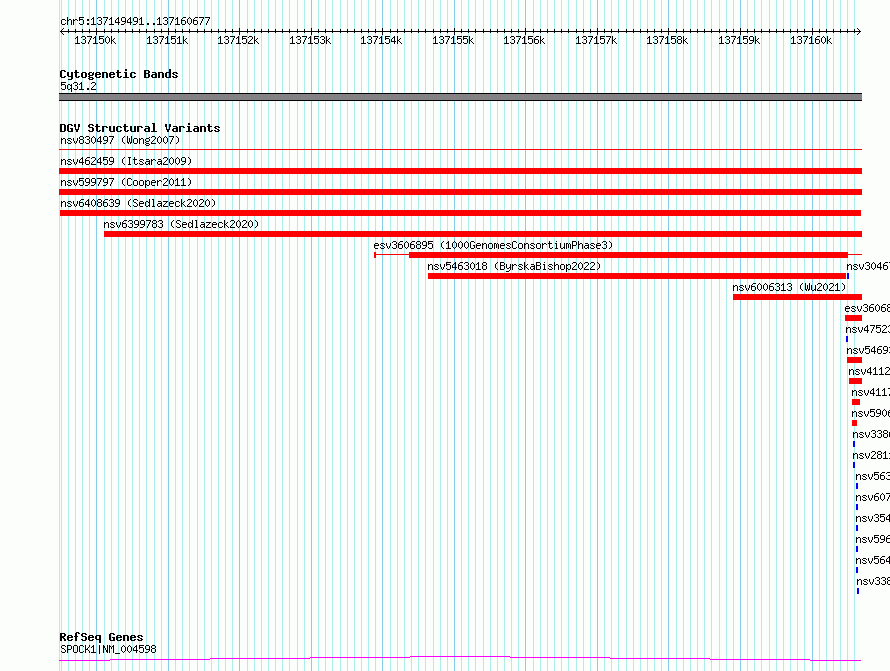Viewport: 890px width, 671px height.
Task: Click the truncated nsv5469 variant label
Action: pos(868,350)
